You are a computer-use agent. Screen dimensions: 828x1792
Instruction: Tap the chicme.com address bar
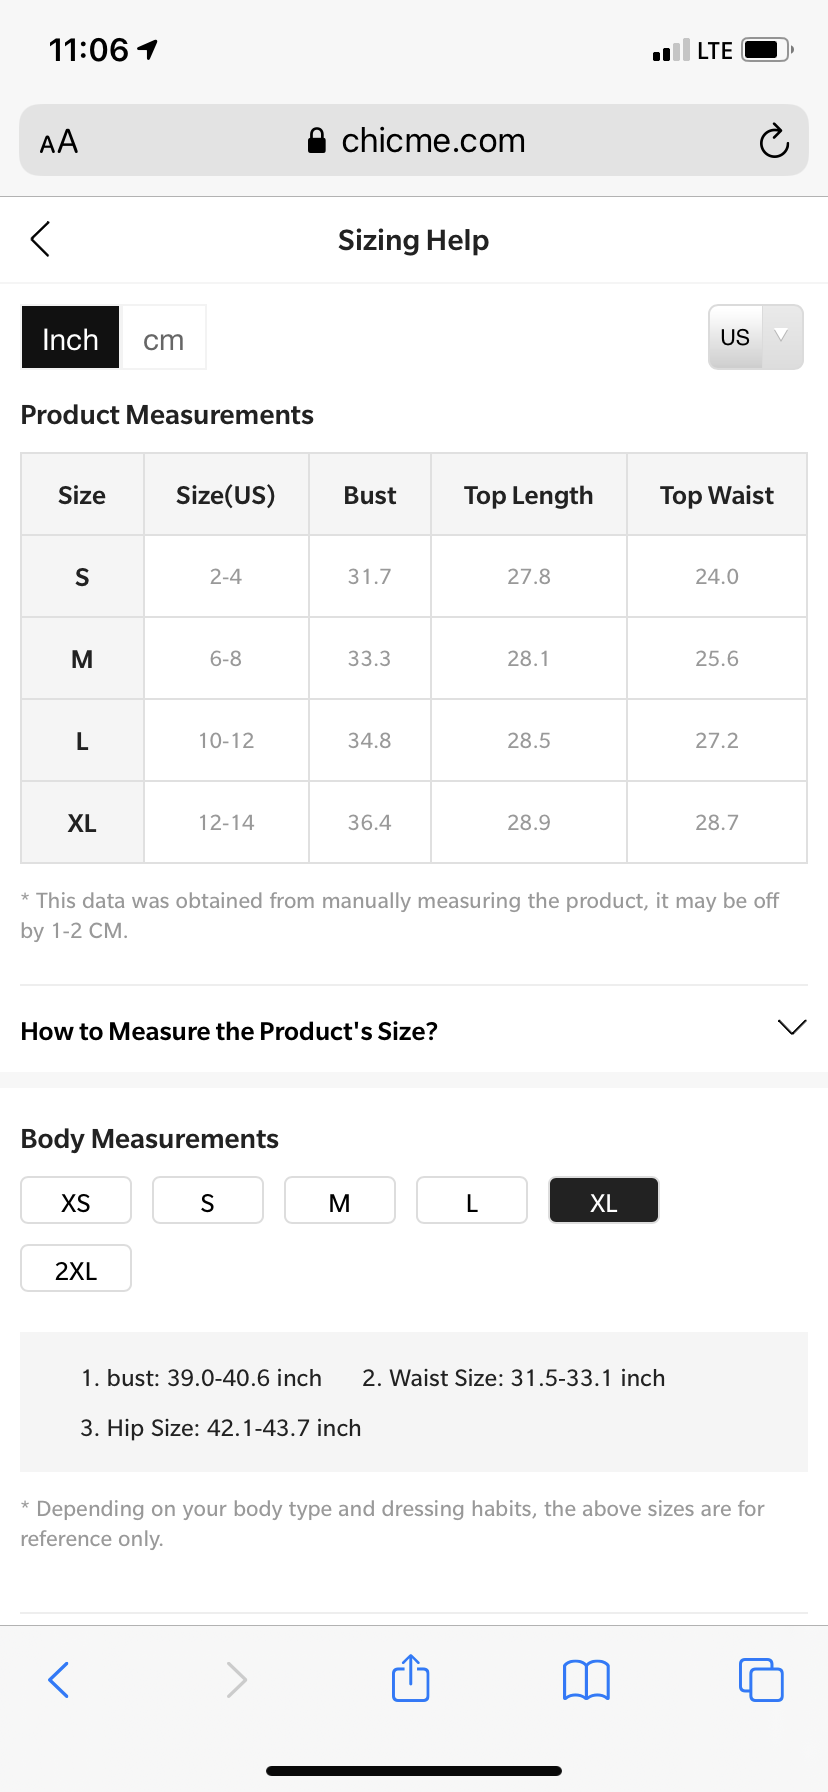pyautogui.click(x=432, y=141)
